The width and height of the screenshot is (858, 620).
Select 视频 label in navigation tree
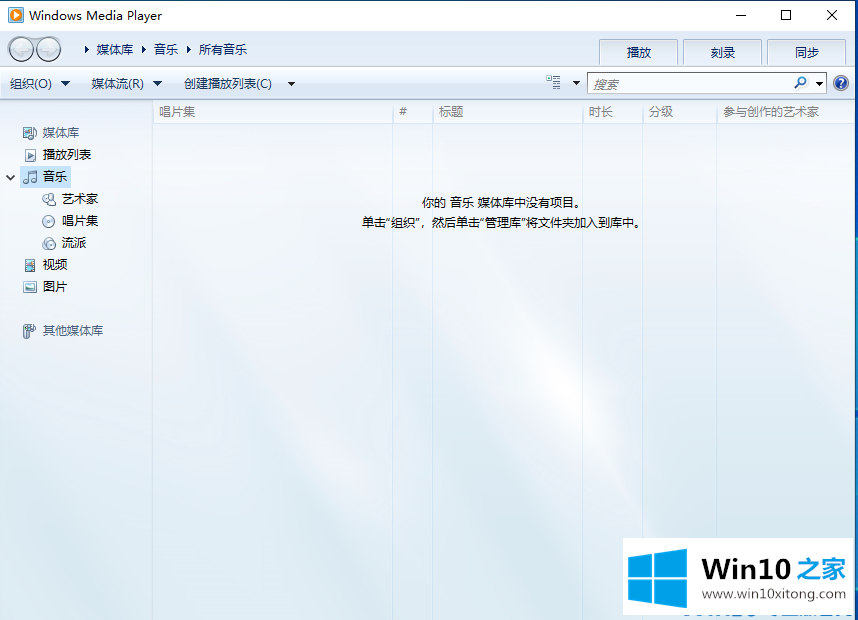pos(55,265)
